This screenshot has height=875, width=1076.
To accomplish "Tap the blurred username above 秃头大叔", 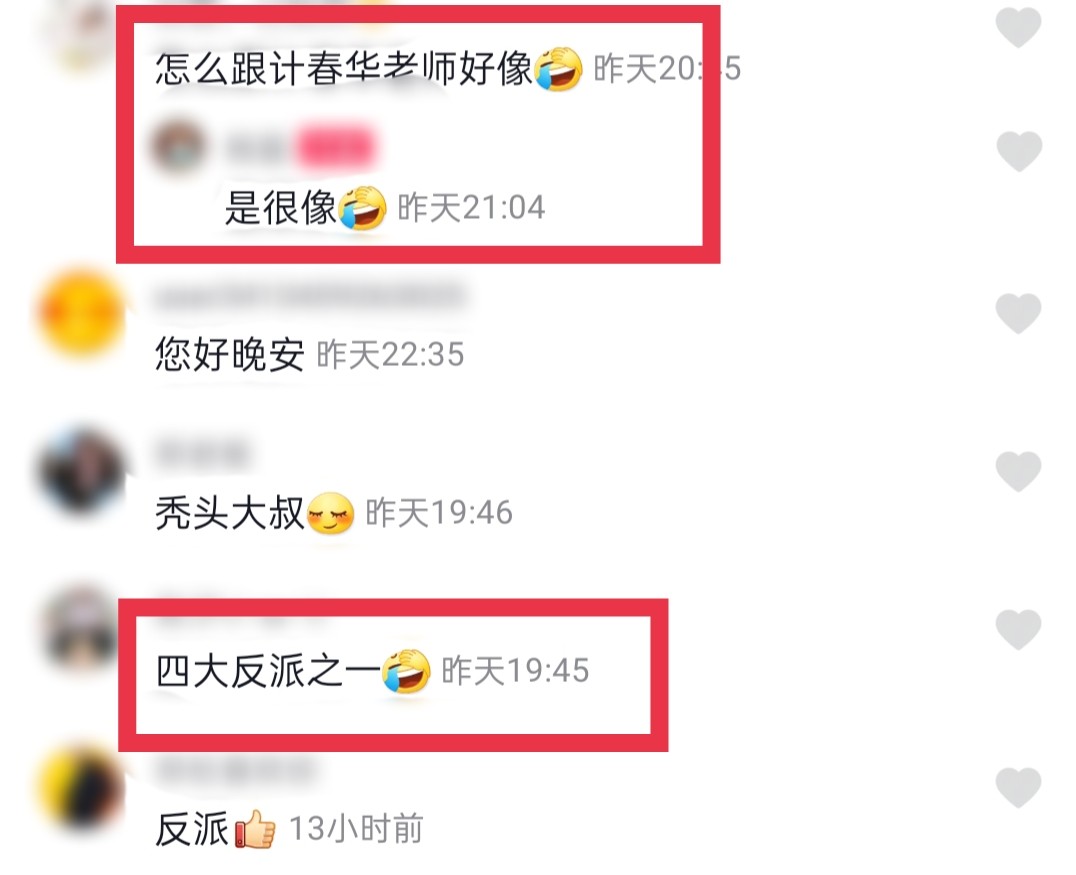I will (x=202, y=454).
